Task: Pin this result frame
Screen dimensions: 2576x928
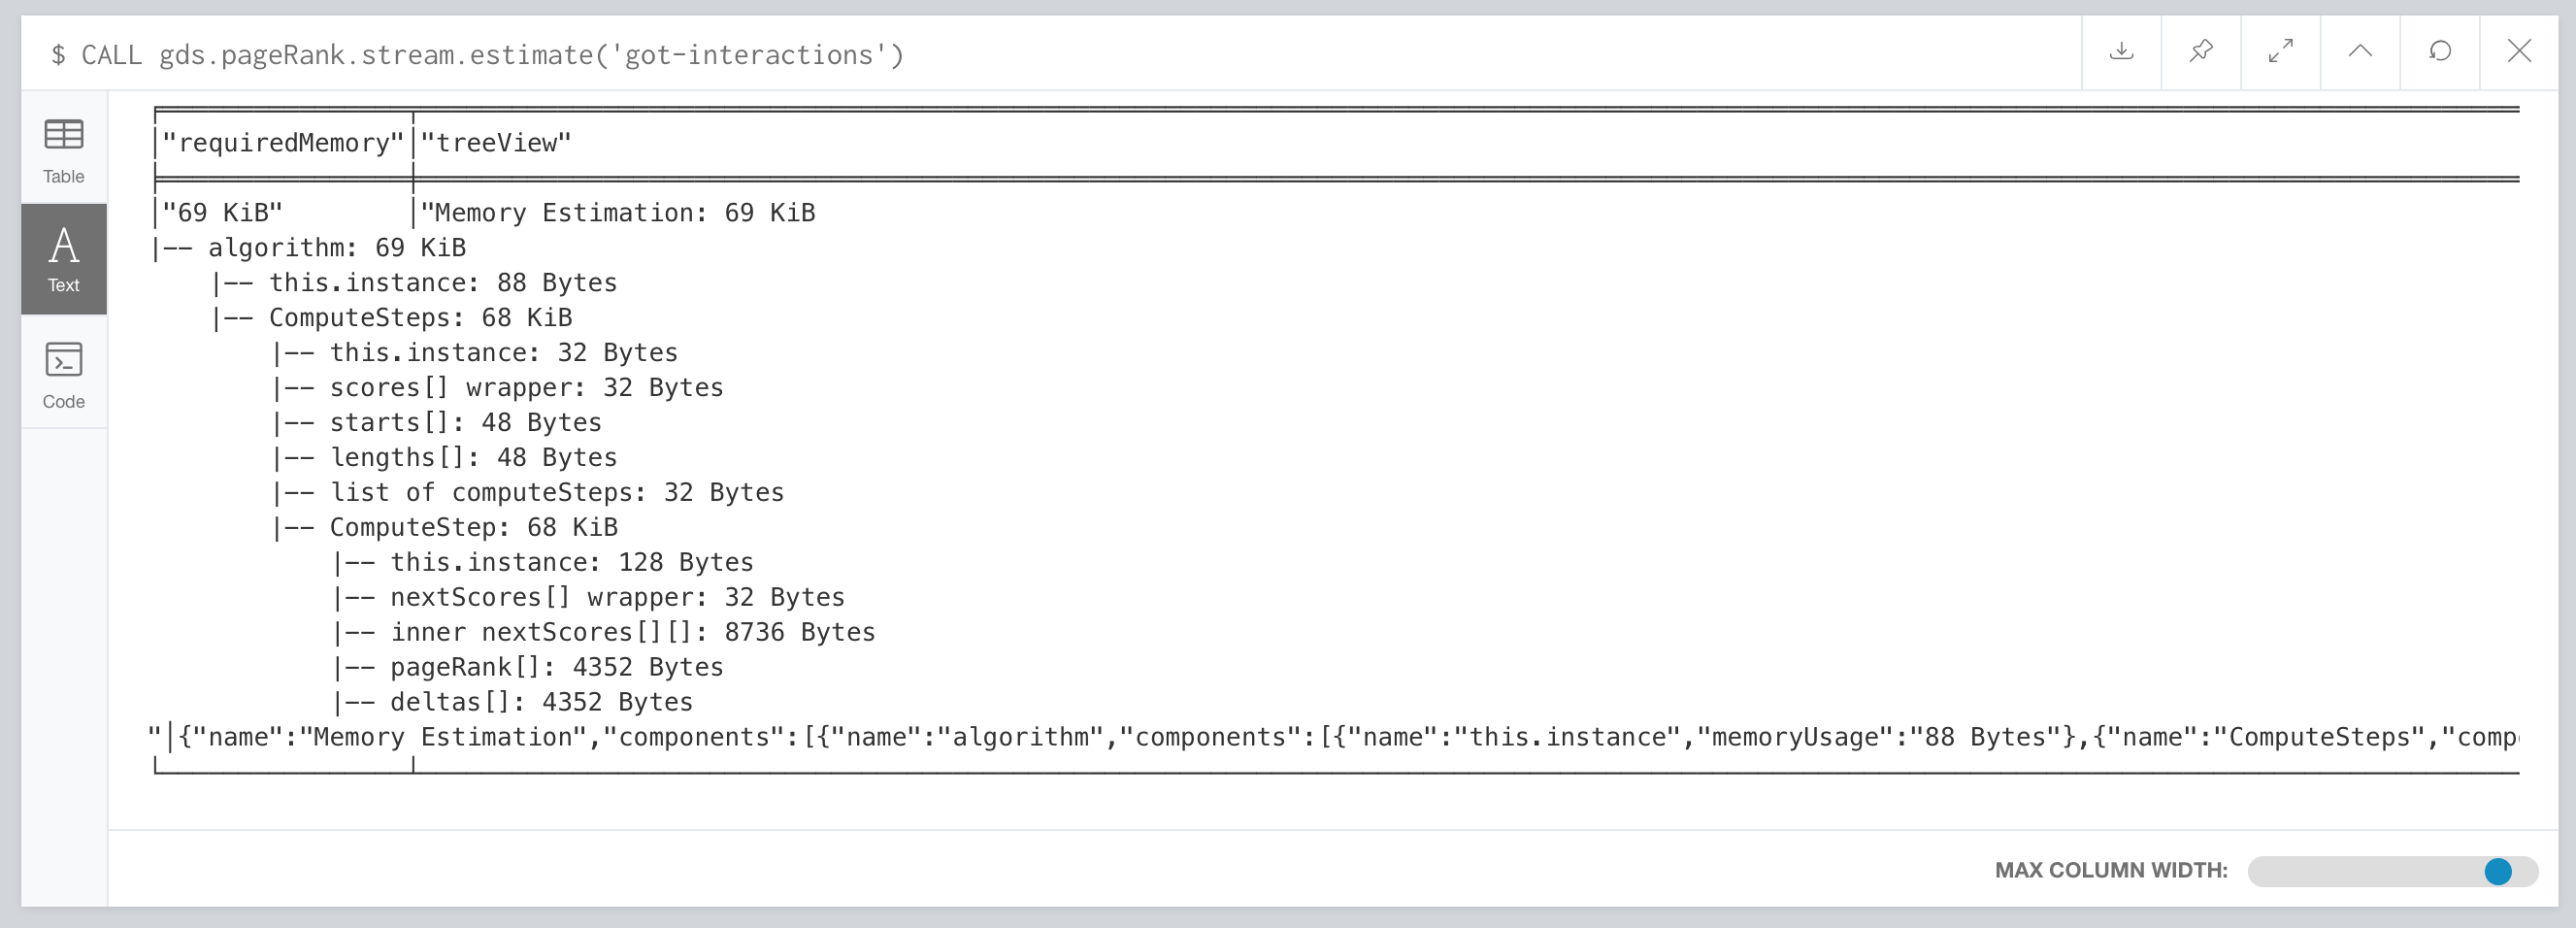Action: pos(2200,52)
